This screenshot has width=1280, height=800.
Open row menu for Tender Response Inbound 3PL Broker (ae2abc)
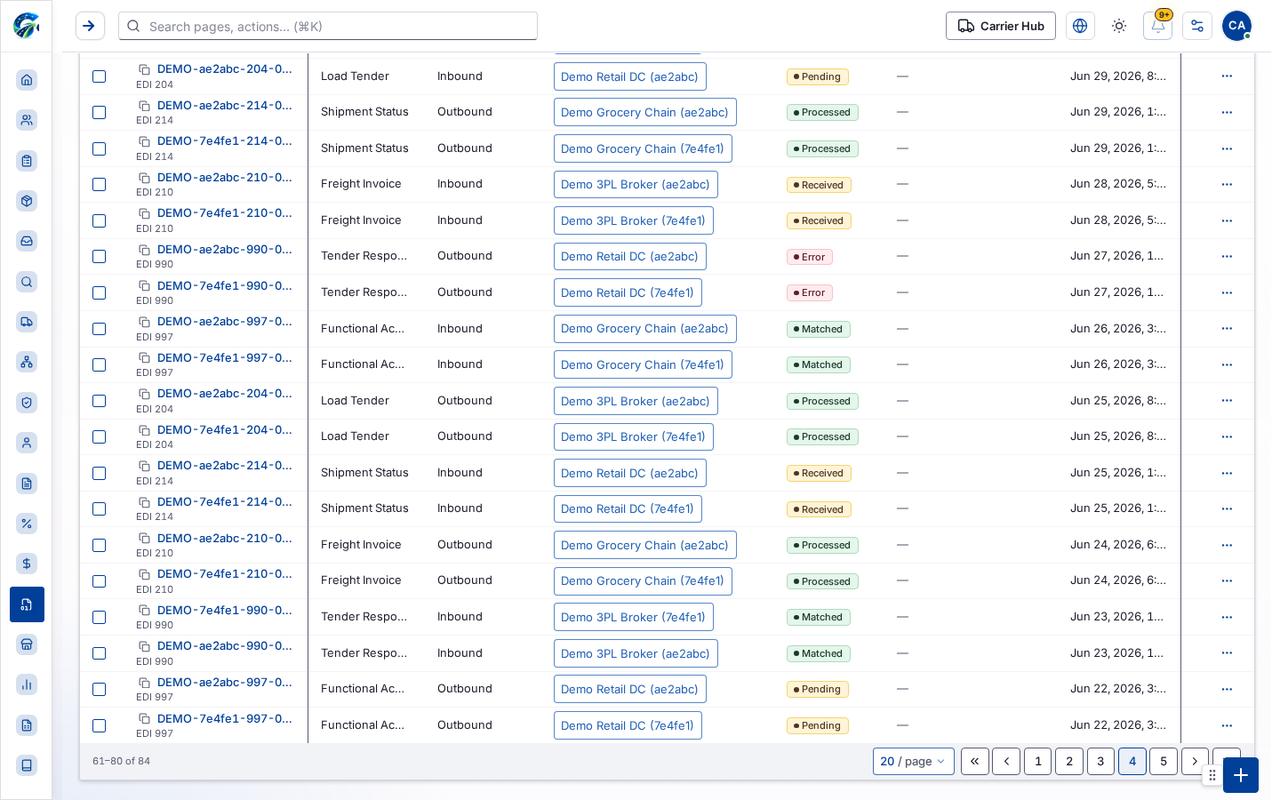(1227, 653)
